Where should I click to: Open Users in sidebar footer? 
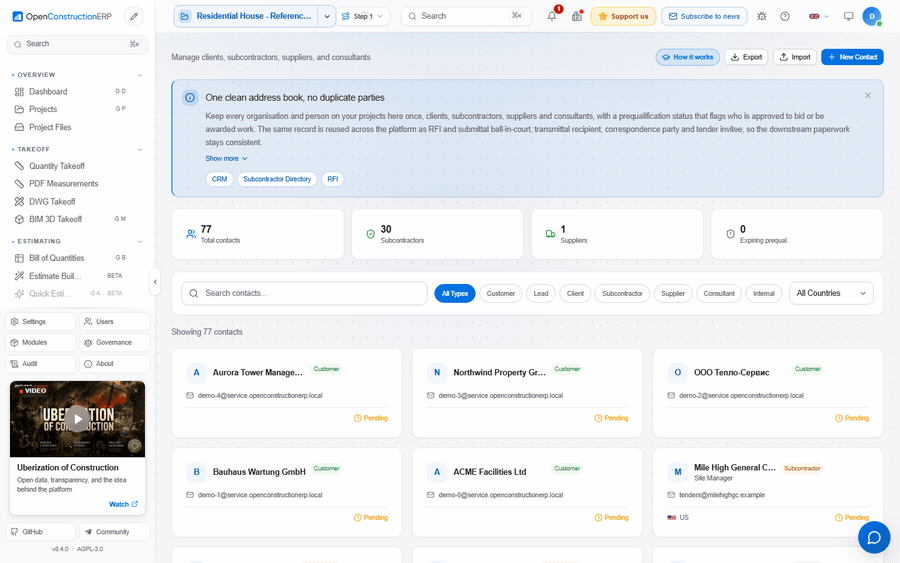tap(115, 321)
